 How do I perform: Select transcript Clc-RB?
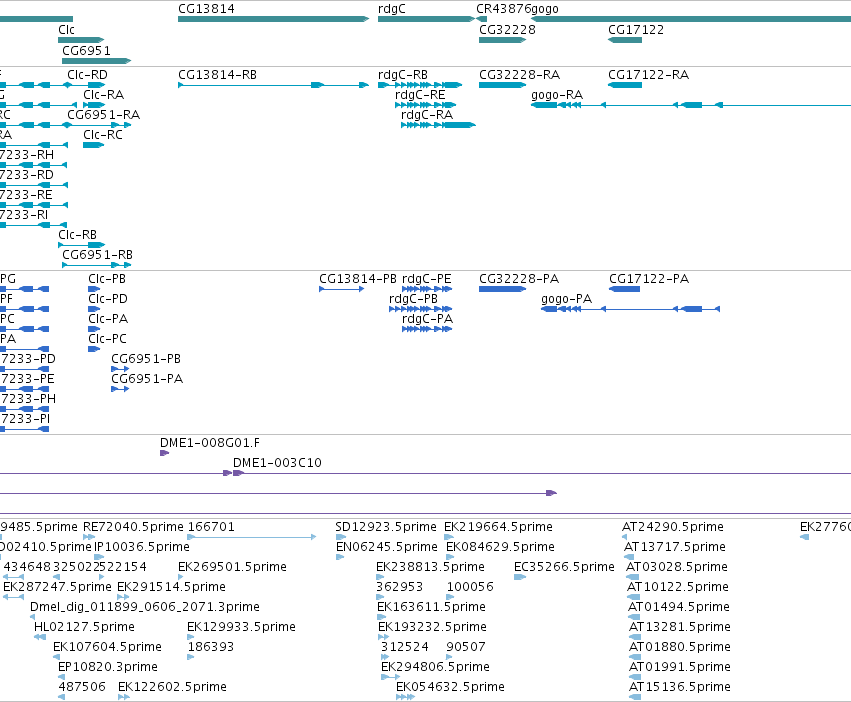(81, 245)
